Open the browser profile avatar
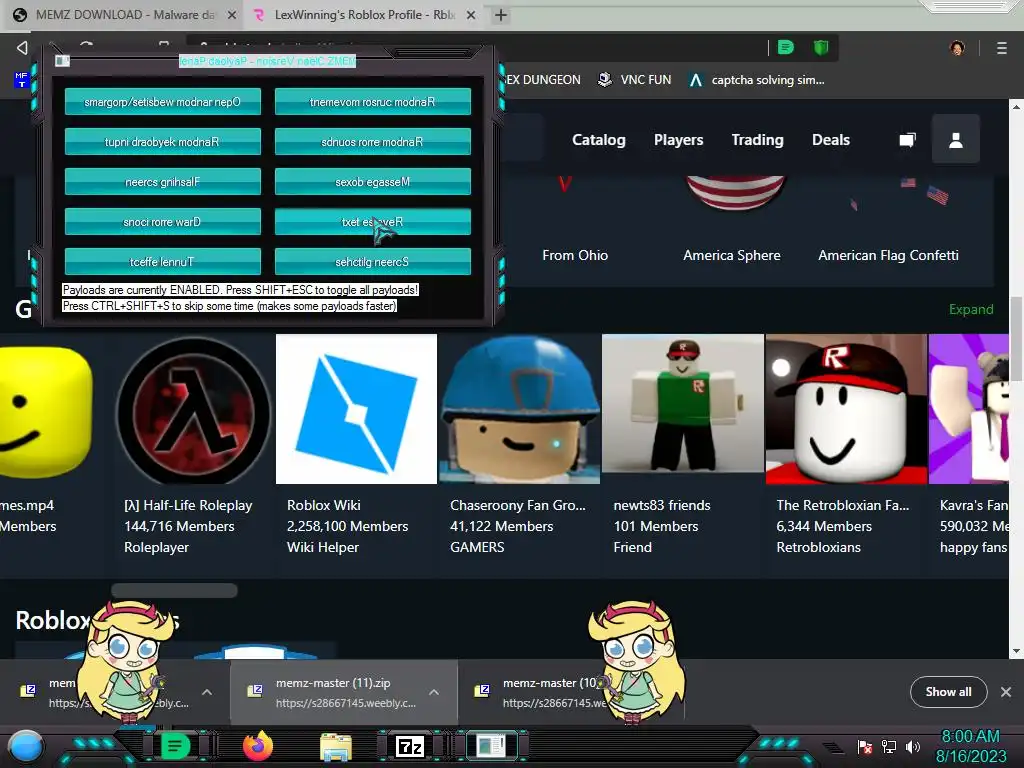This screenshot has width=1024, height=768. coord(957,48)
